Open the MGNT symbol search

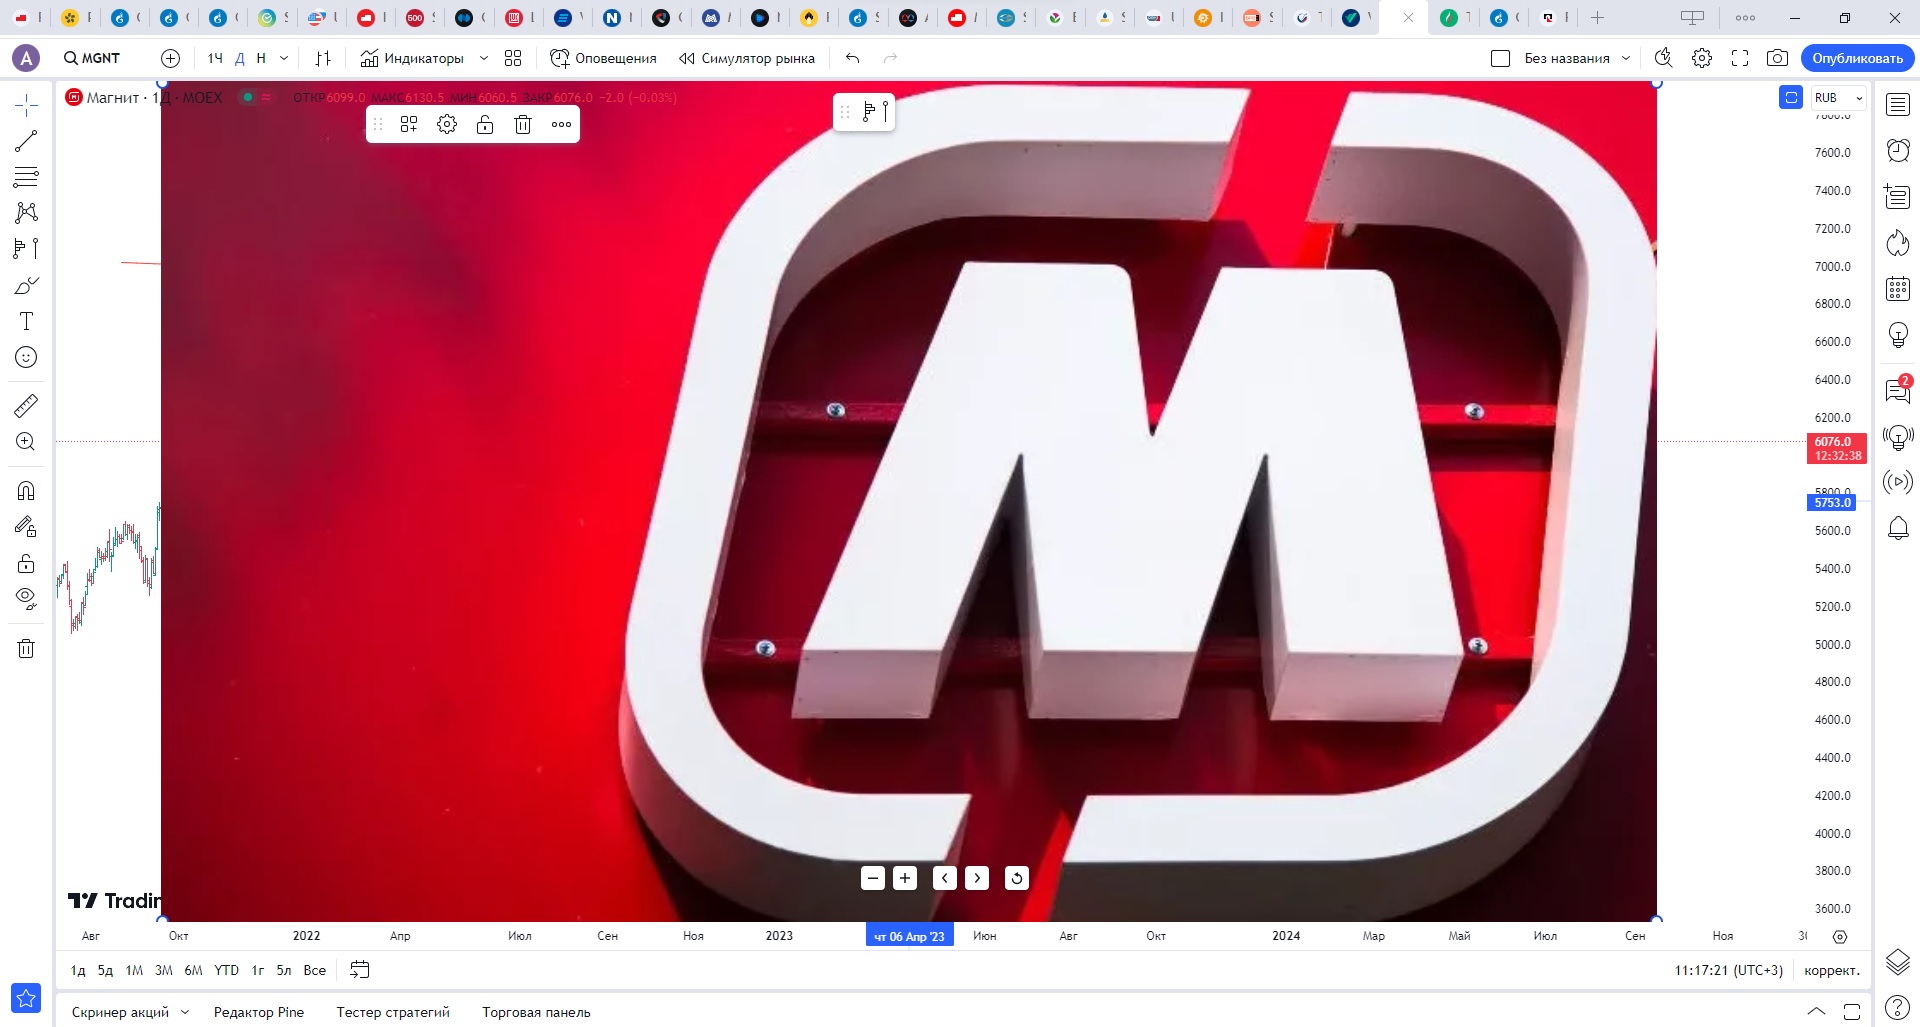click(92, 58)
